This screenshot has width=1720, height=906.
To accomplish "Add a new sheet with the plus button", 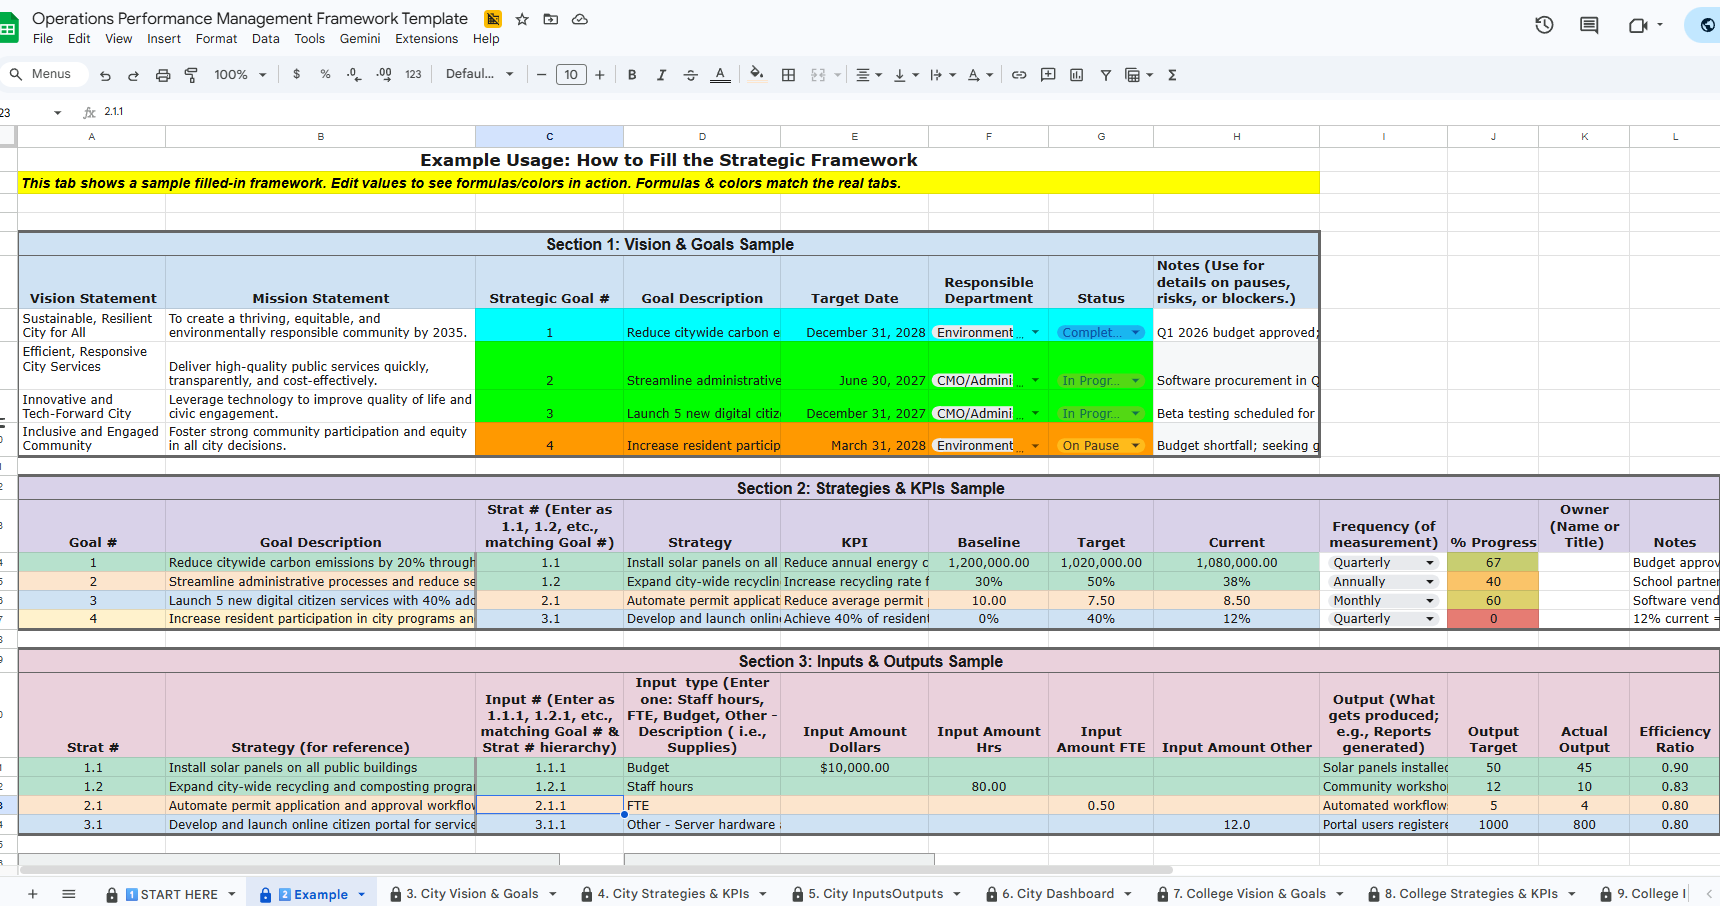I will (32, 893).
